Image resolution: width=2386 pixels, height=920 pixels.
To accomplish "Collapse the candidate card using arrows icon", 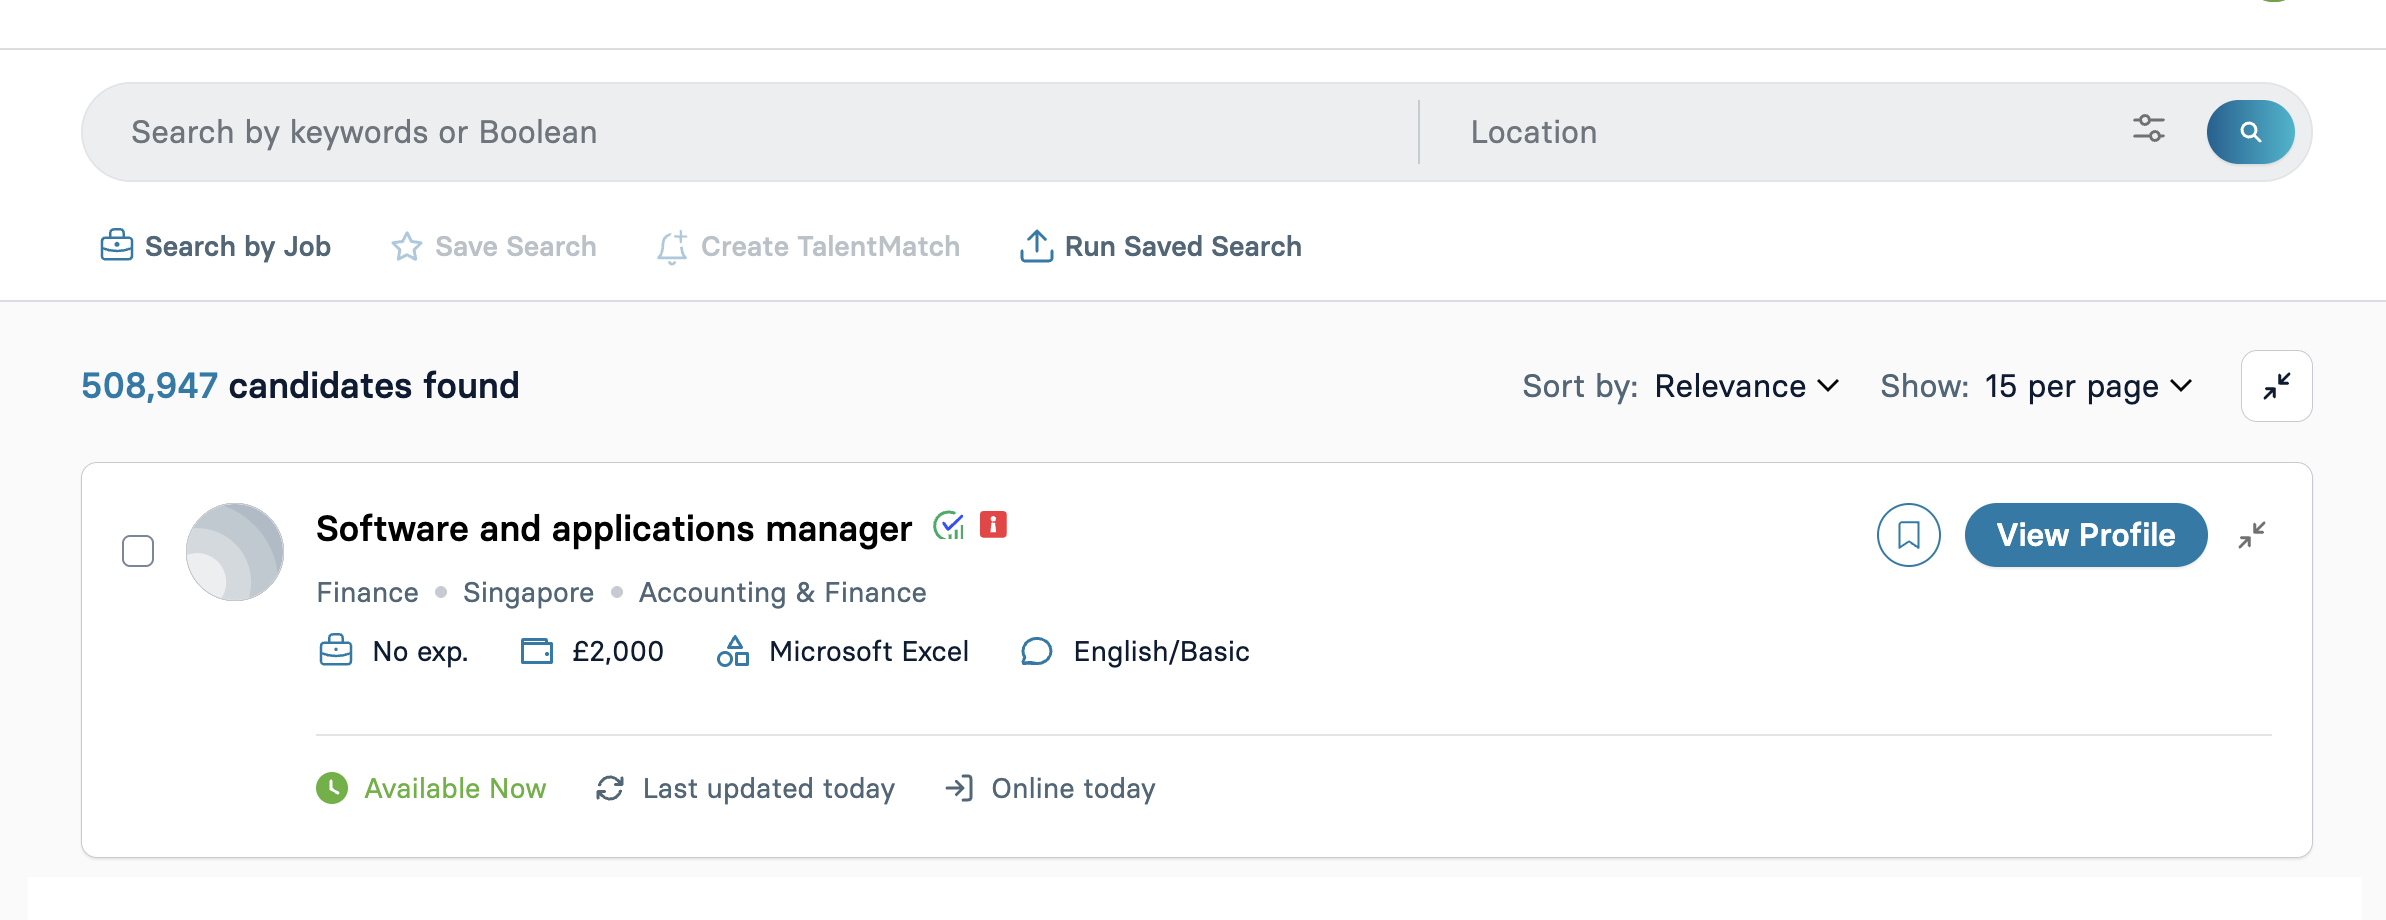I will click(x=2252, y=535).
